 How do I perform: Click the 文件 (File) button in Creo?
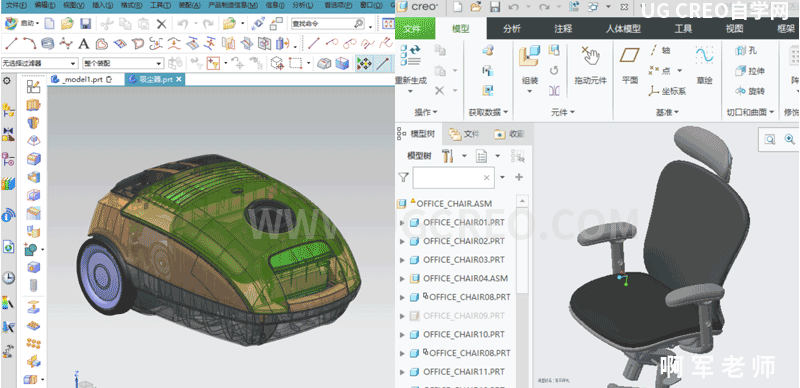tap(415, 29)
